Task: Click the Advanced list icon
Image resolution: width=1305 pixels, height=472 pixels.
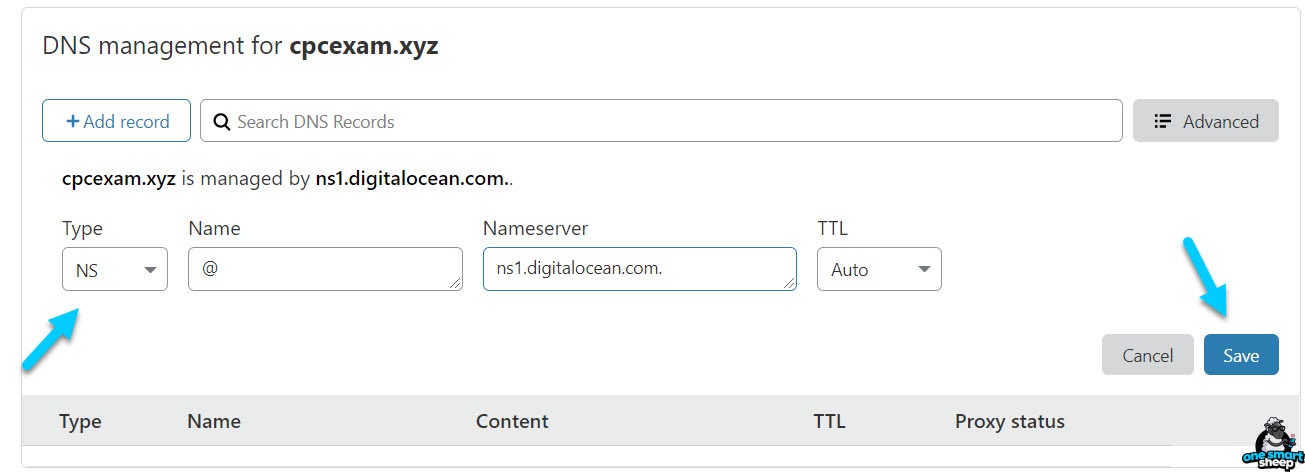Action: pos(1162,121)
